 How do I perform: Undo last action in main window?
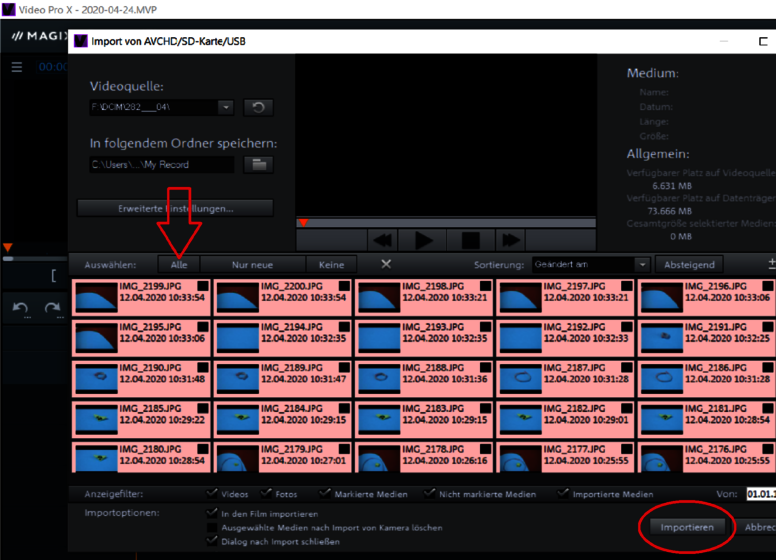pyautogui.click(x=20, y=308)
